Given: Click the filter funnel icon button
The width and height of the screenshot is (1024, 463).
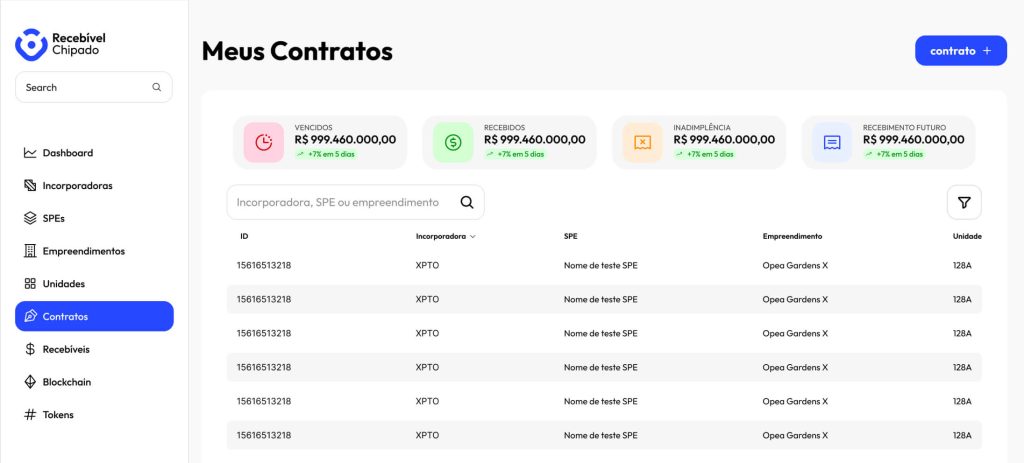Looking at the screenshot, I should [x=964, y=202].
